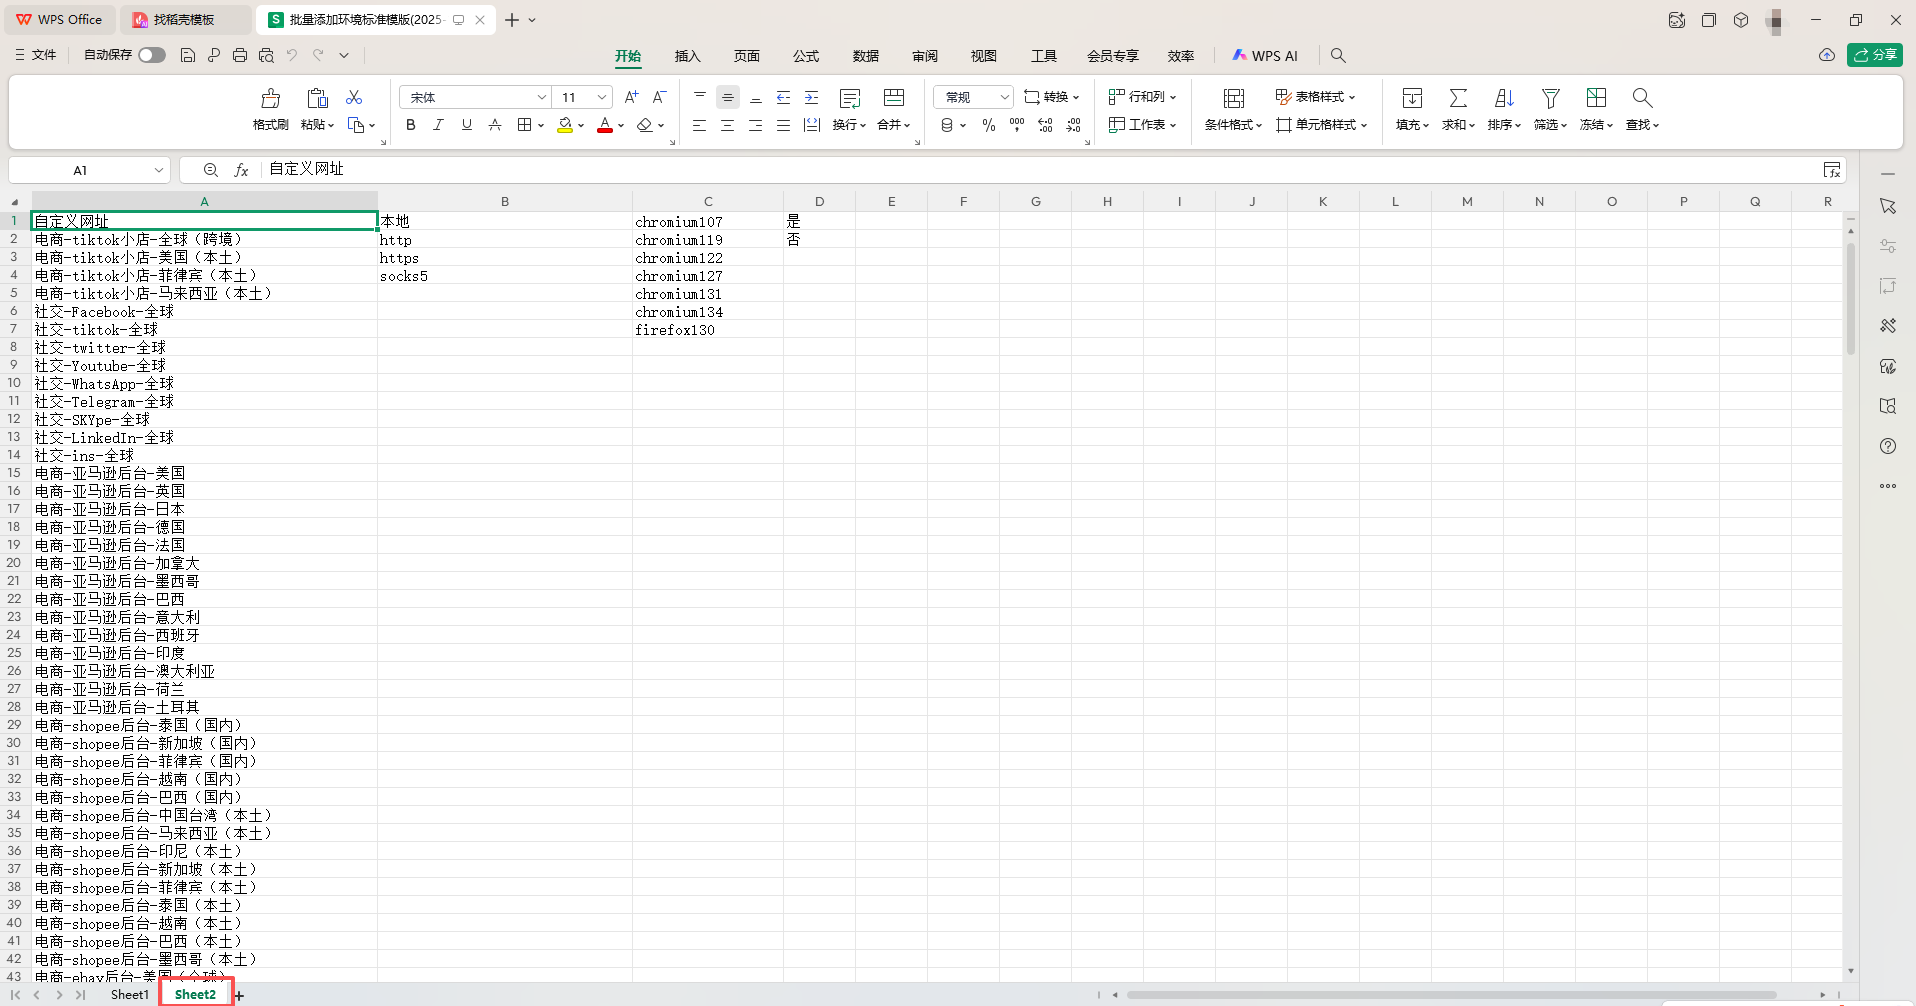Image resolution: width=1916 pixels, height=1006 pixels.
Task: Switch to the Sheet1 worksheet tab
Action: click(x=129, y=994)
